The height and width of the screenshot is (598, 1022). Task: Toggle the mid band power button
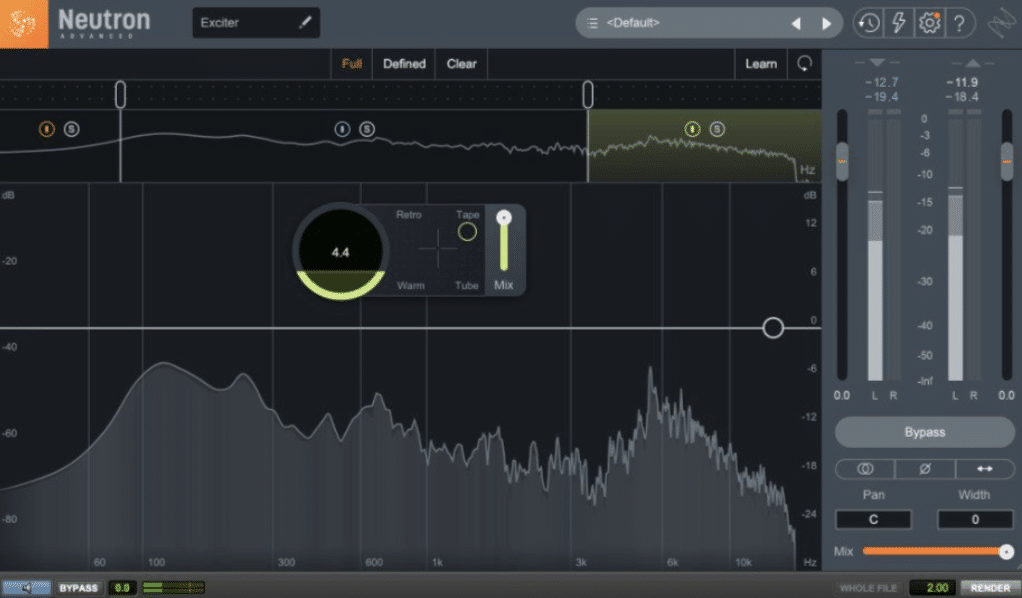(x=342, y=129)
